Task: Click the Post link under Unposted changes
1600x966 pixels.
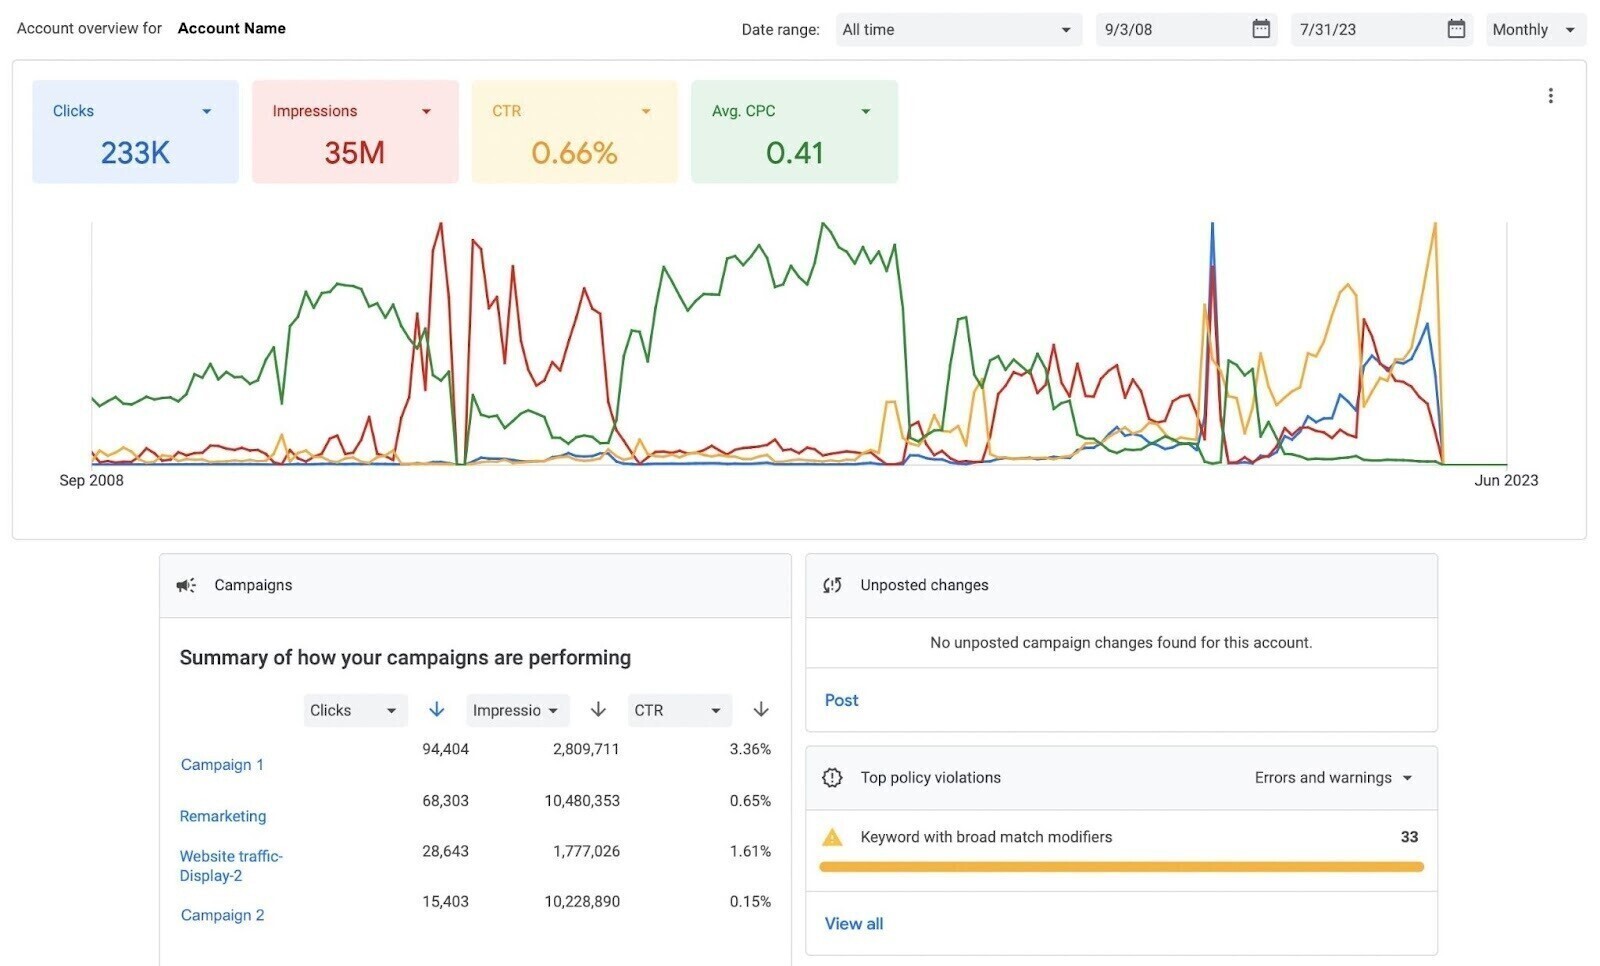Action: [x=840, y=700]
